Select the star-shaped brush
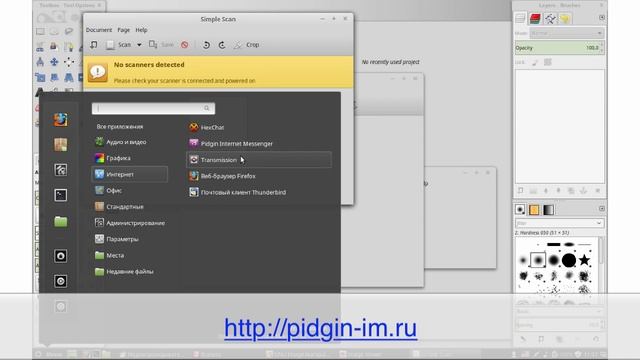Image resolution: width=640 pixels, height=360 pixels. pyautogui.click(x=584, y=260)
